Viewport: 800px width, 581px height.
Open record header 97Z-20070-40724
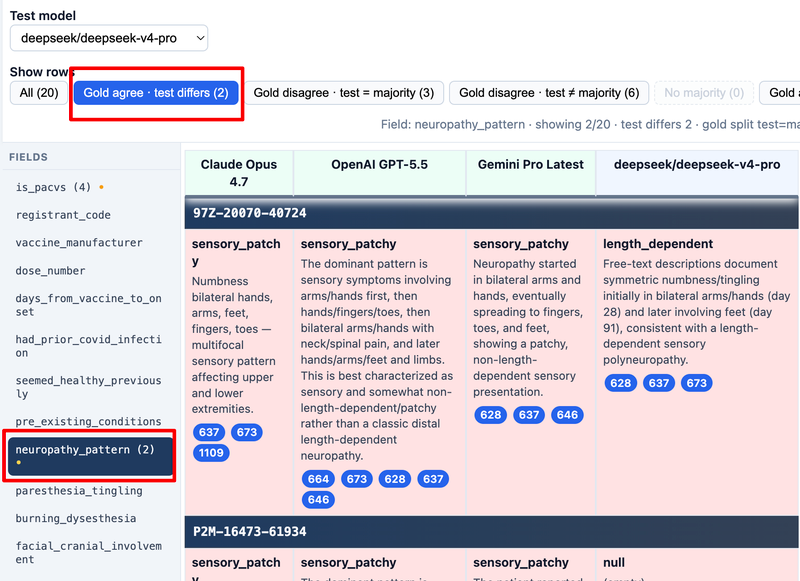tap(491, 213)
